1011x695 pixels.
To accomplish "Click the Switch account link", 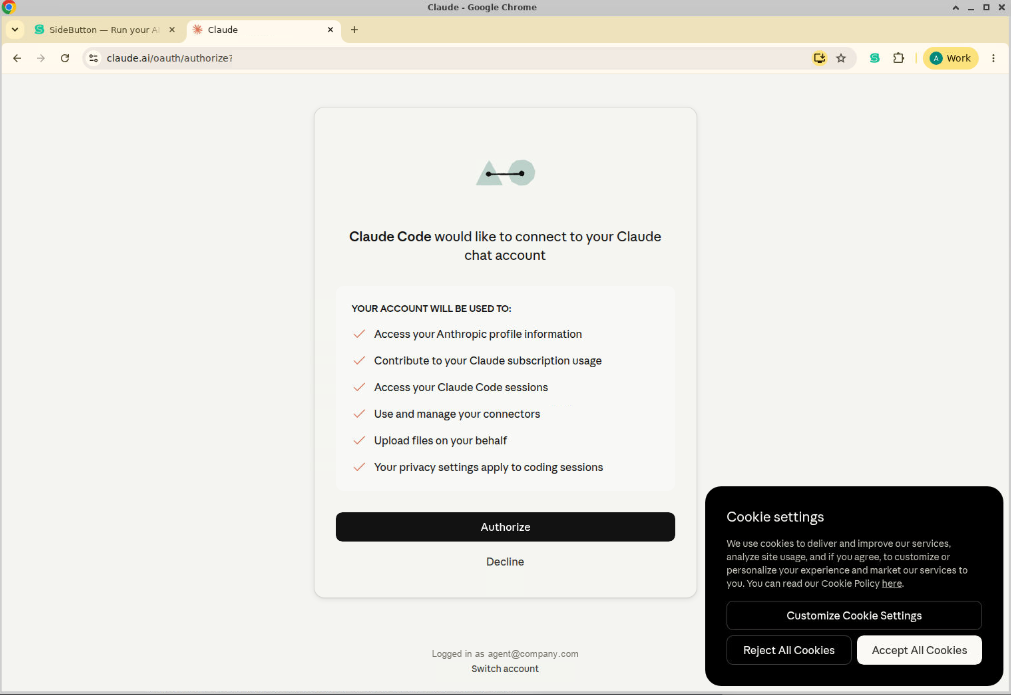I will [505, 669].
